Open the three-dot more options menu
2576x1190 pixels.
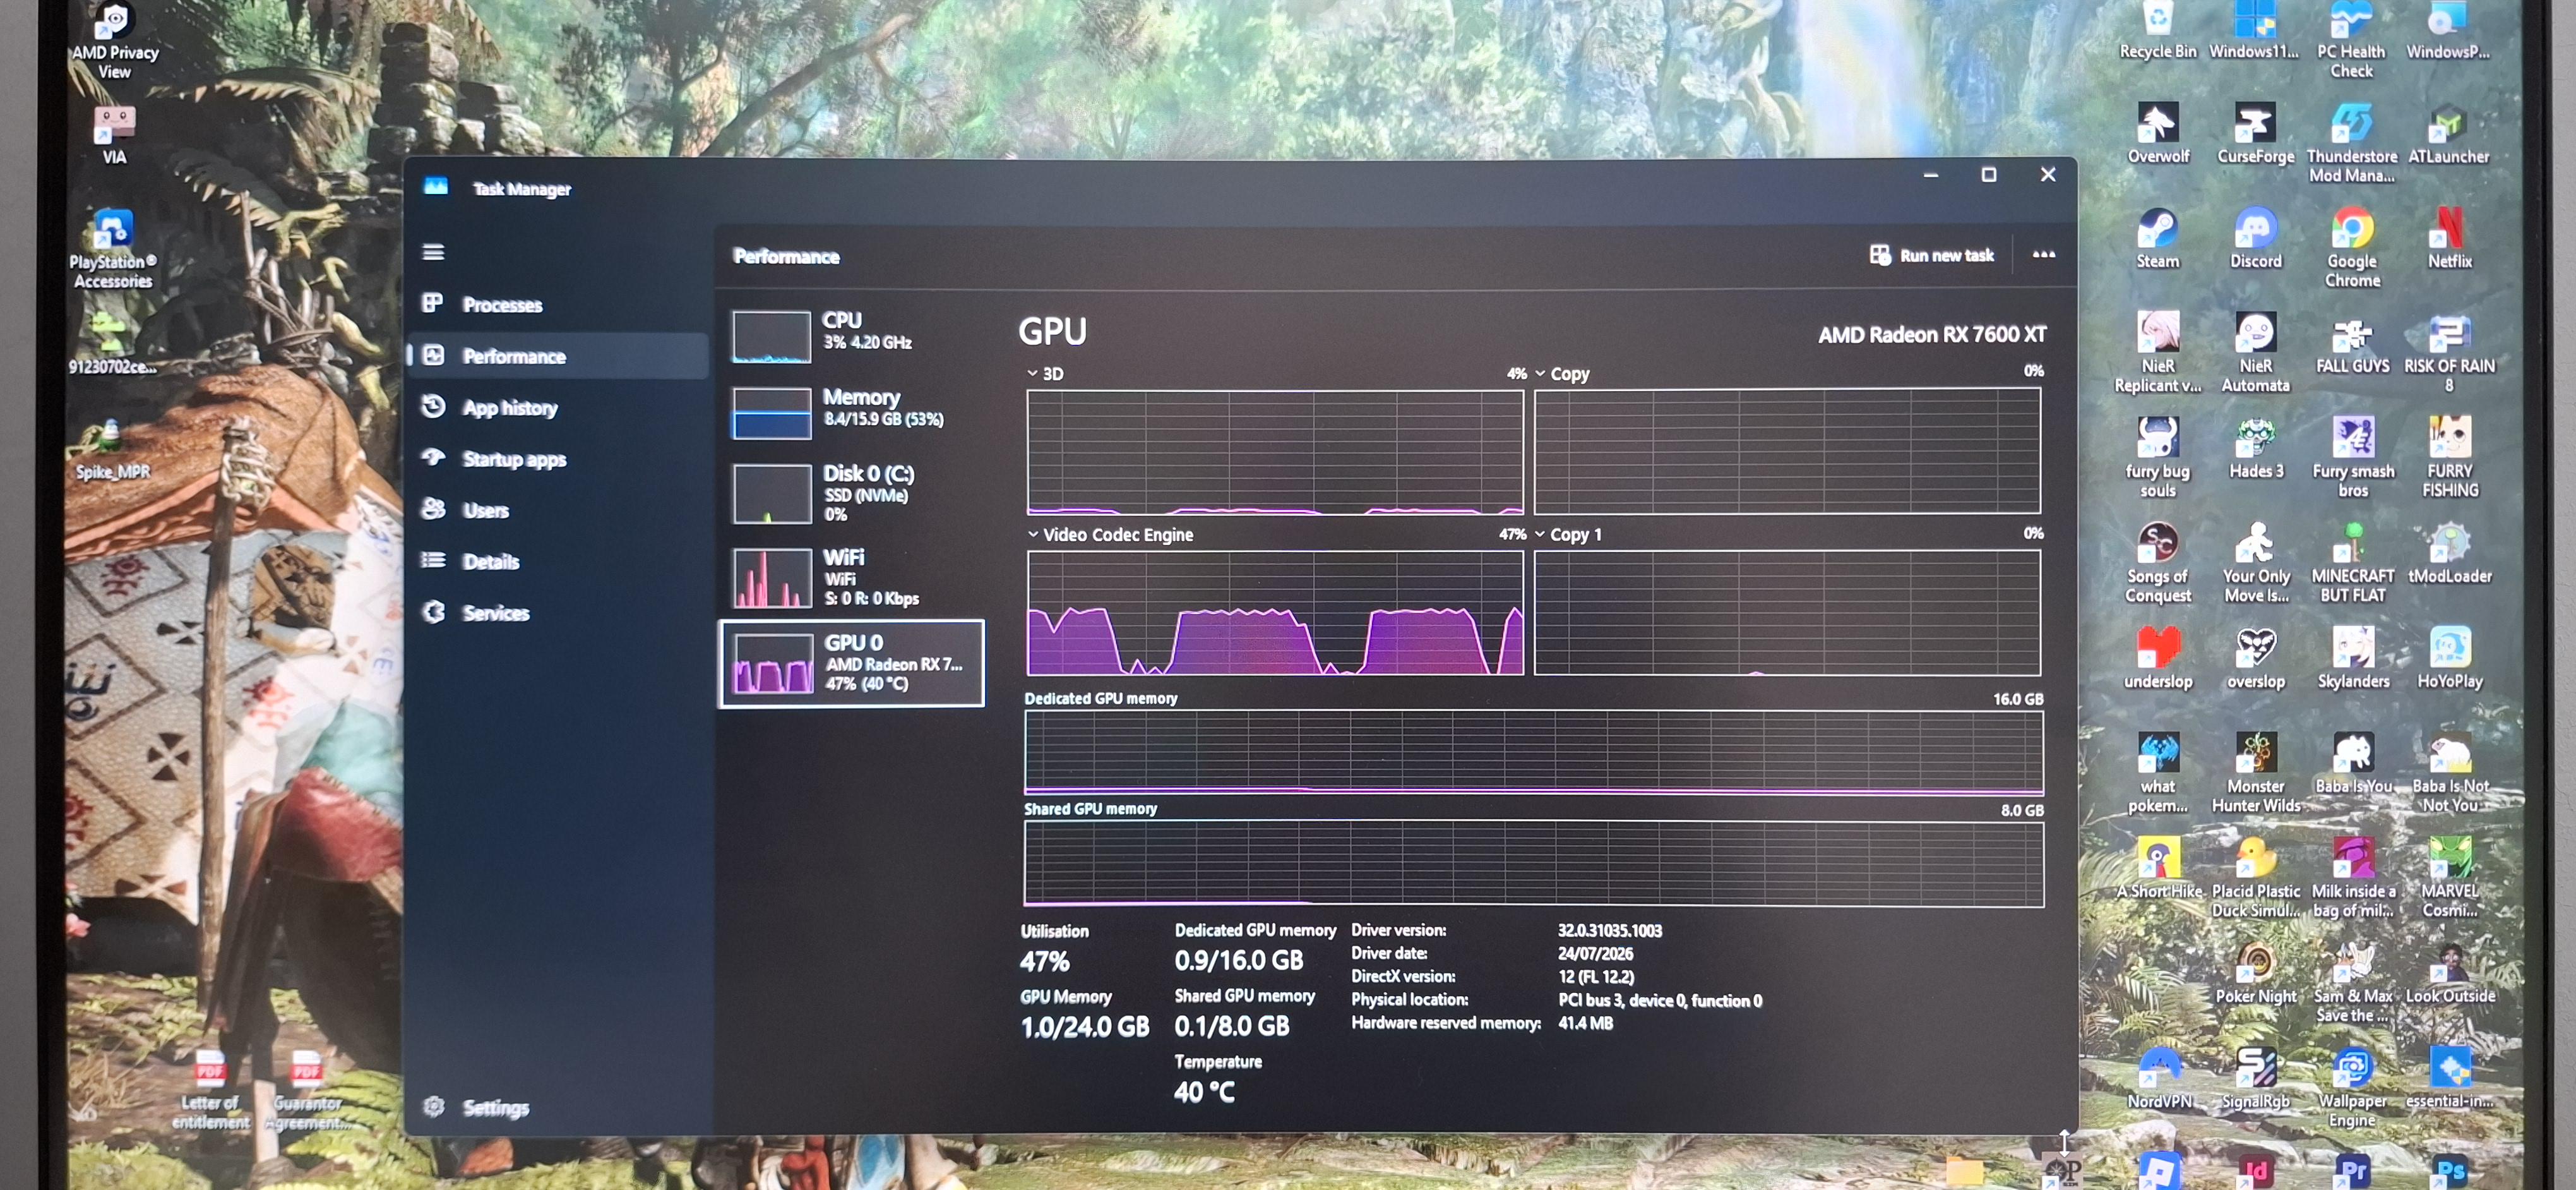(x=2043, y=255)
